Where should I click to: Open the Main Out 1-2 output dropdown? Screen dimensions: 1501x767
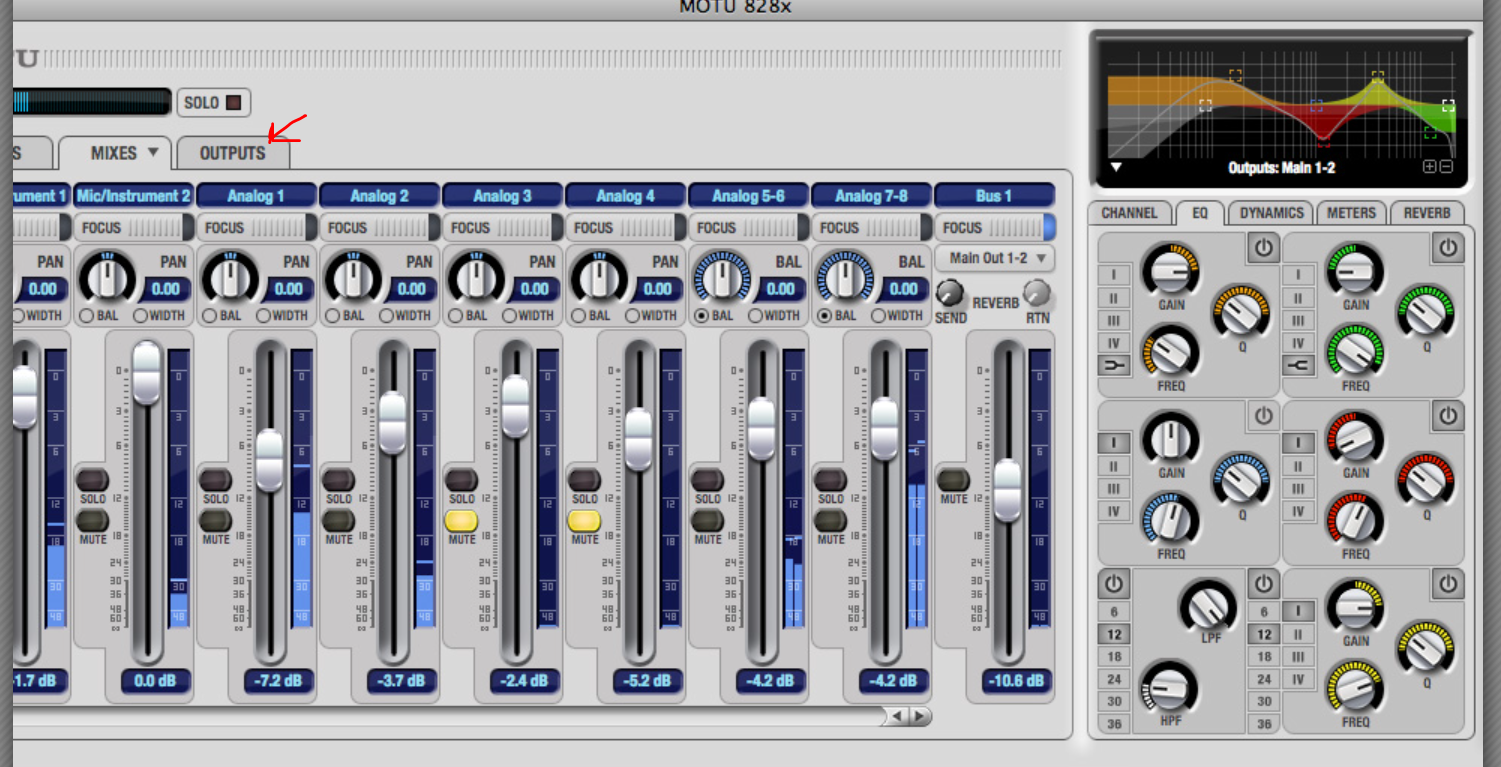[x=995, y=258]
